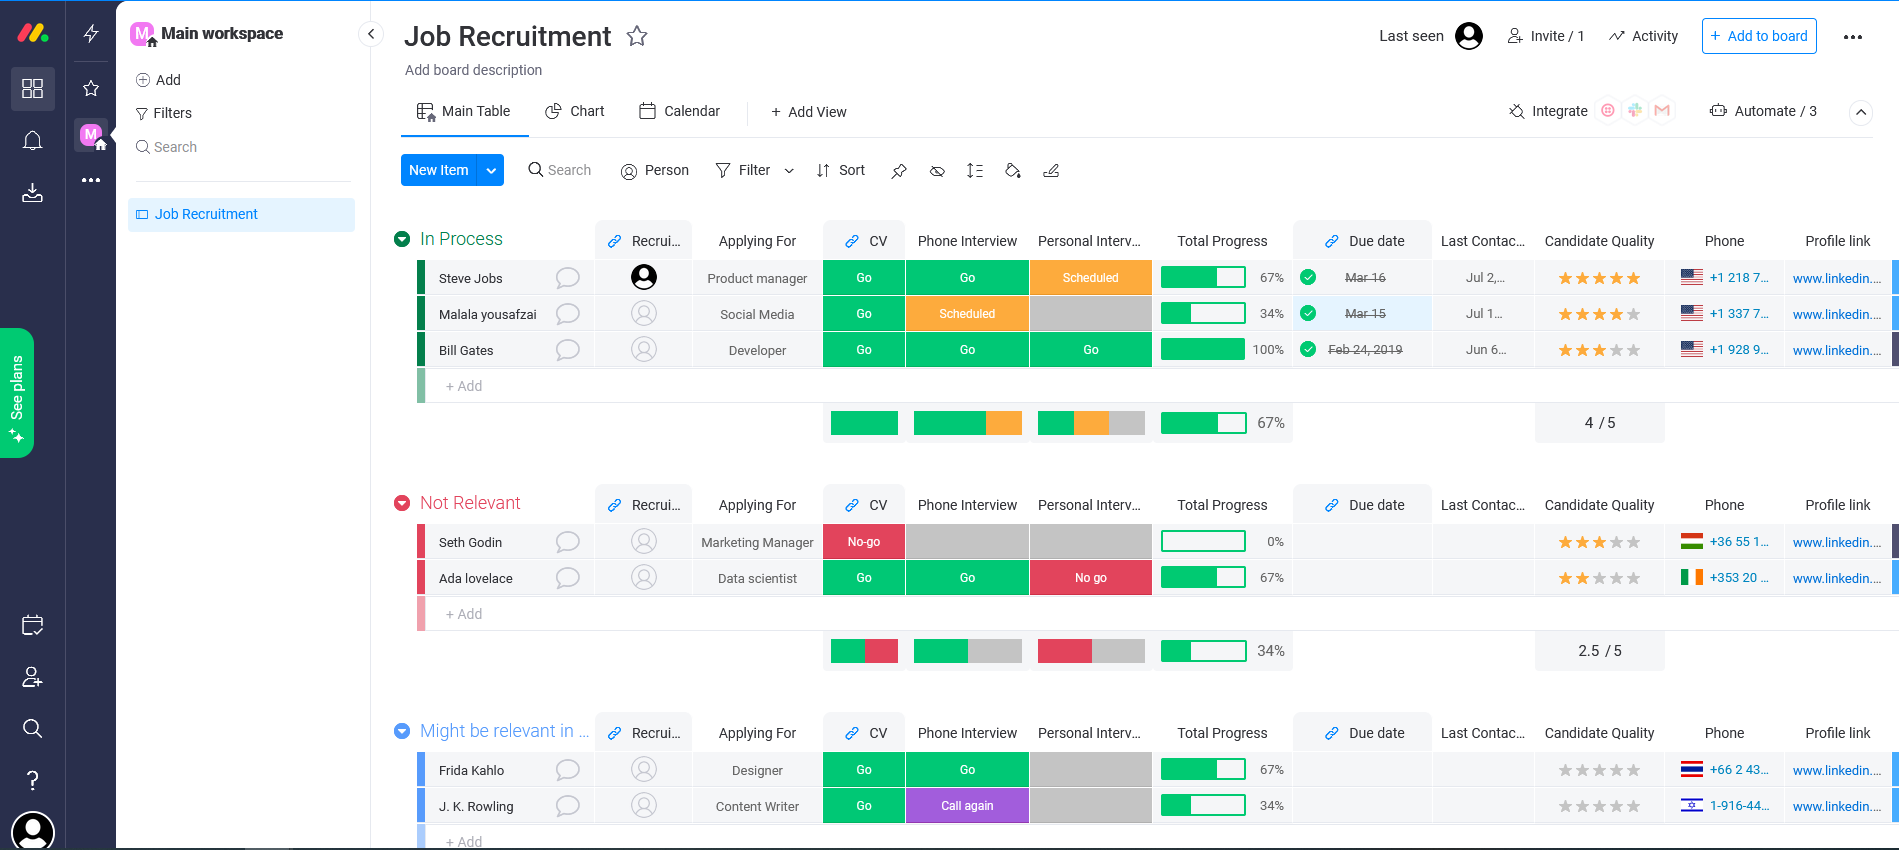The image size is (1899, 850).
Task: Click Call again status for J. K. Rowling
Action: click(x=967, y=806)
